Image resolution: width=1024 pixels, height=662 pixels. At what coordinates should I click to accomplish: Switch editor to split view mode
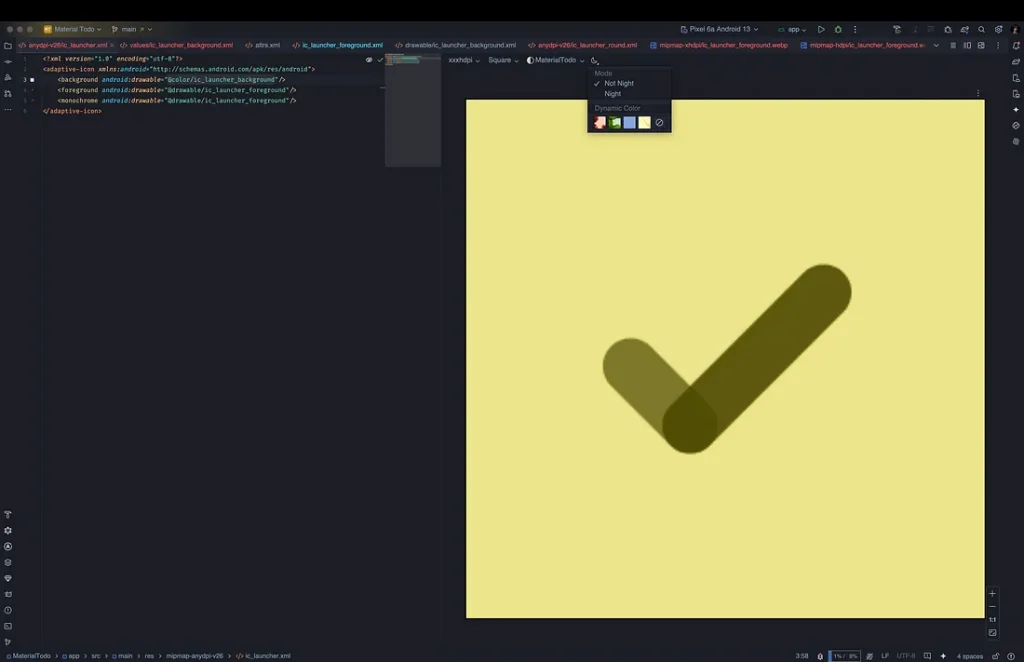[967, 46]
